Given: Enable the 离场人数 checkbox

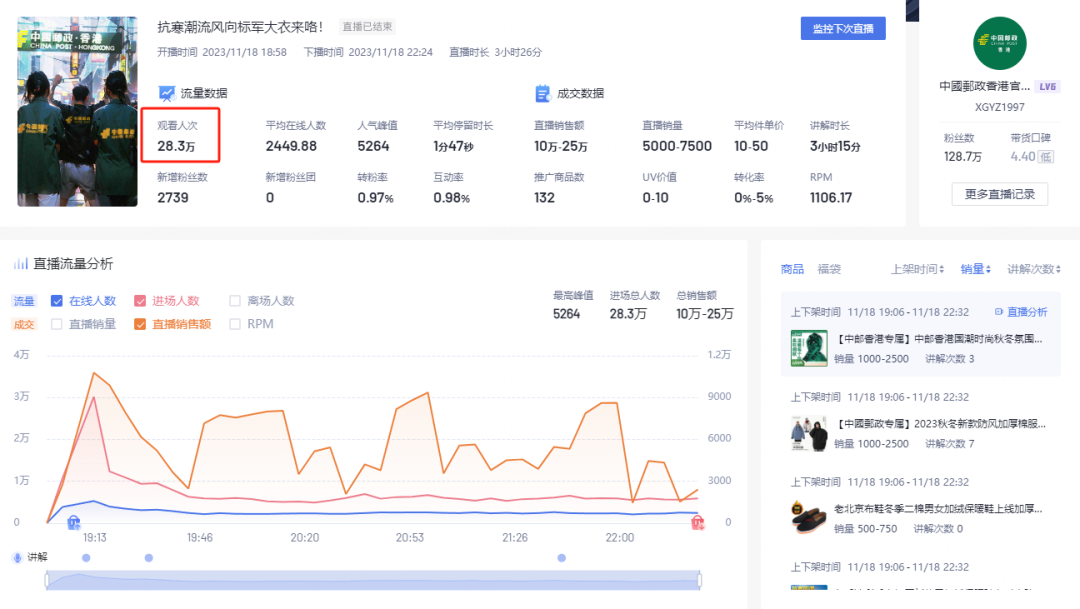Looking at the screenshot, I should pos(235,301).
